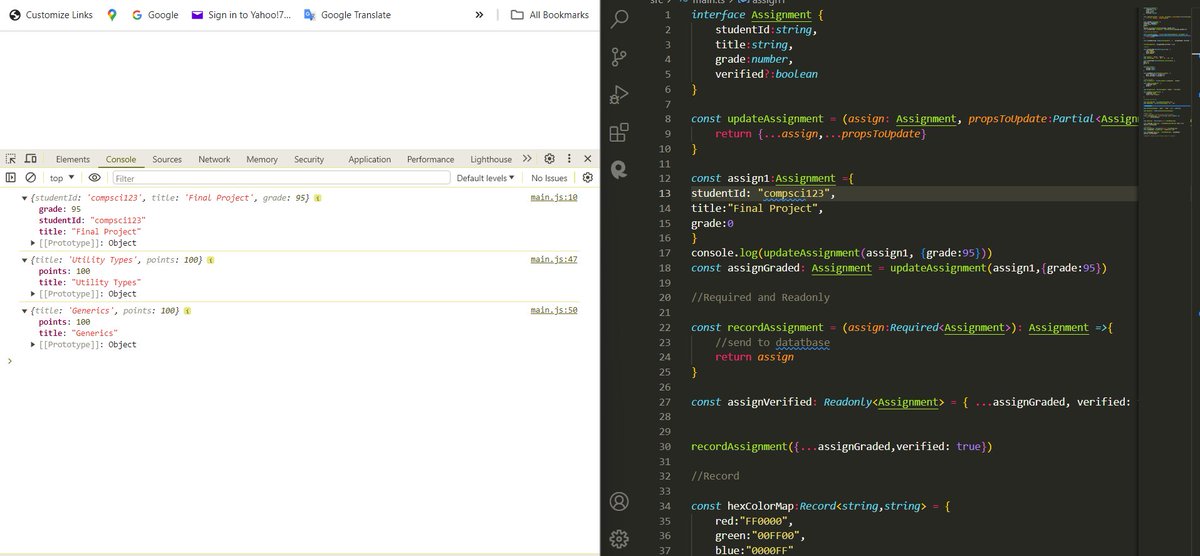Open the main.js:10 source link
This screenshot has width=1200, height=556.
tap(554, 198)
